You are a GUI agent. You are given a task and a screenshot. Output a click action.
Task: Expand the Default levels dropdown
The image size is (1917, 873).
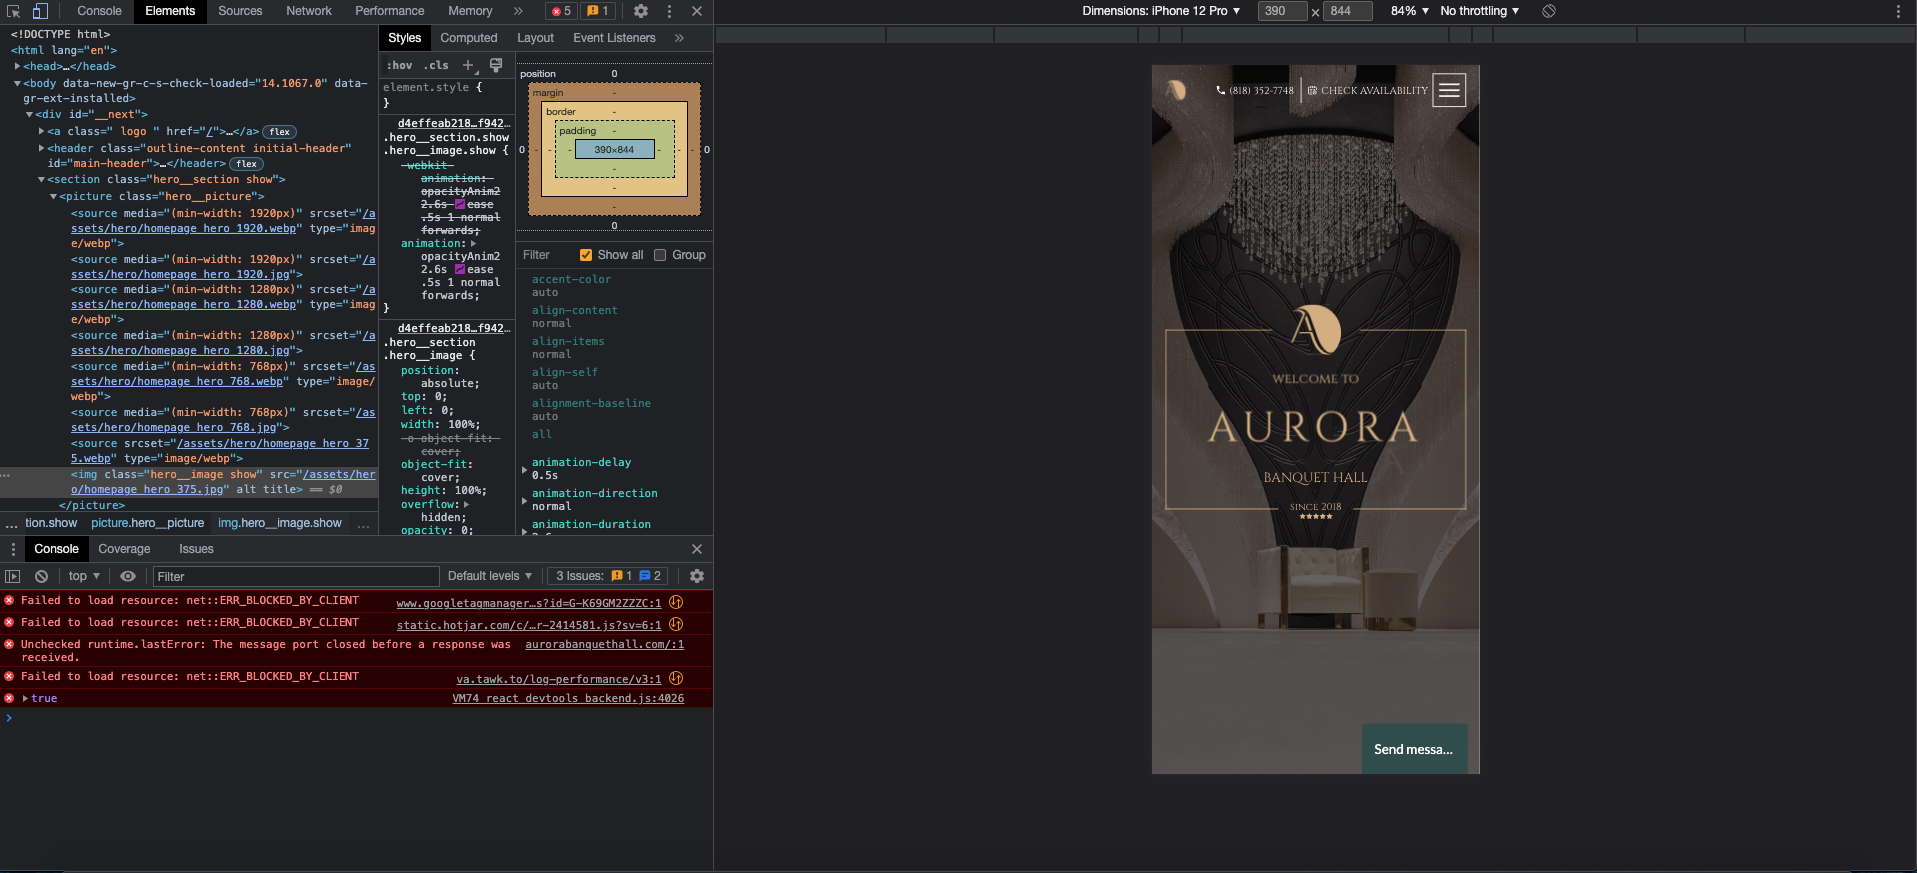[x=489, y=576]
